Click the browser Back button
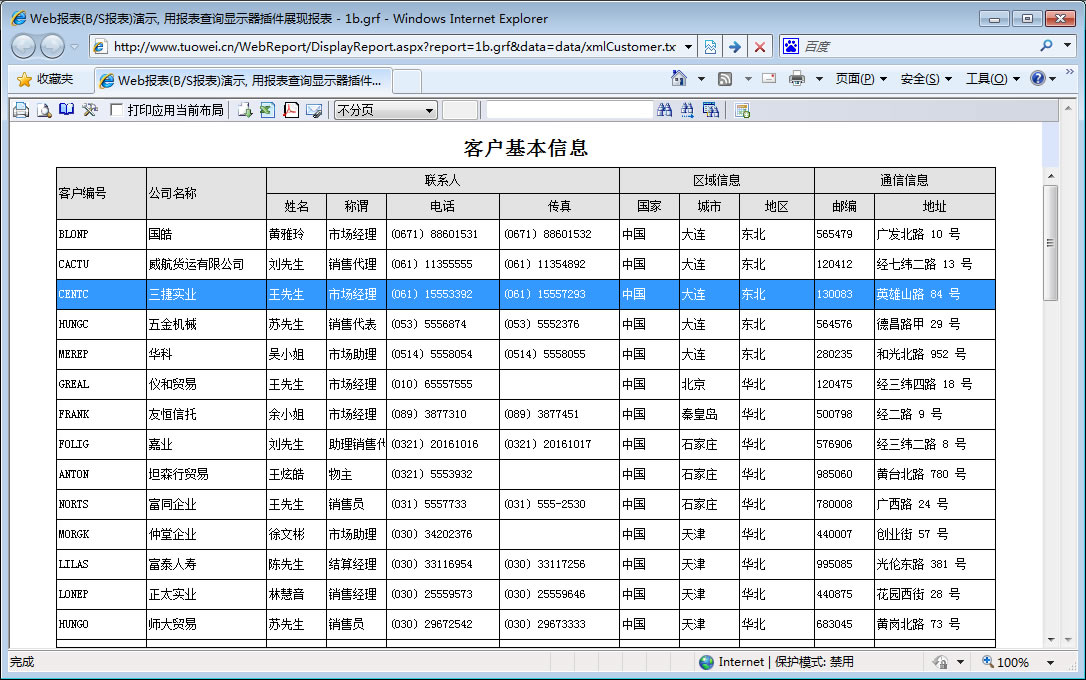 point(24,46)
